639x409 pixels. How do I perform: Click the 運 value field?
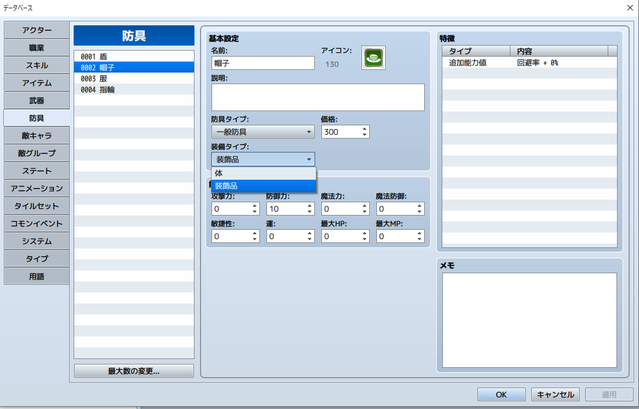(x=286, y=236)
